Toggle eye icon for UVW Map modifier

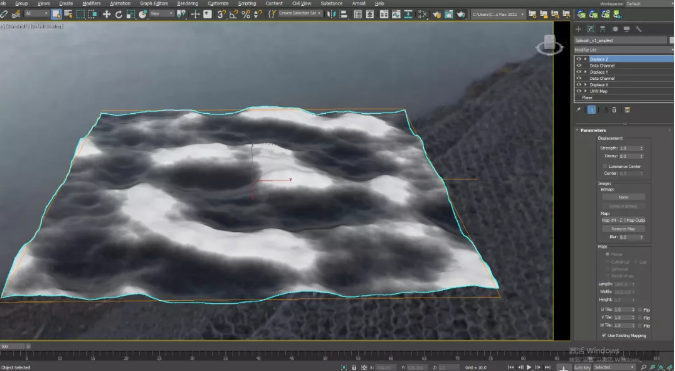[x=579, y=91]
